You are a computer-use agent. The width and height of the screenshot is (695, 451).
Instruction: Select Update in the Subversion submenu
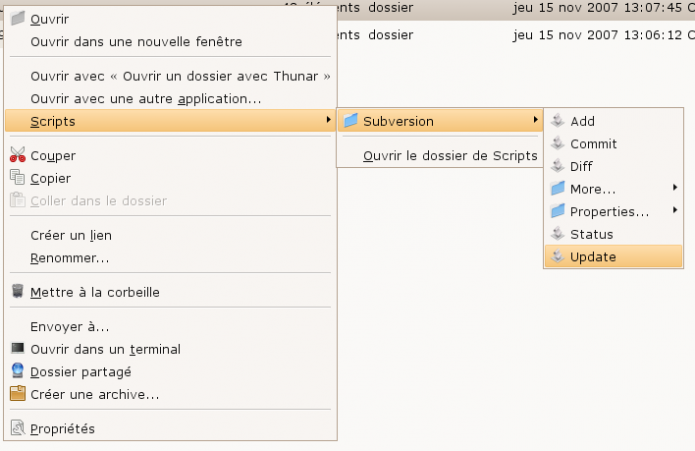[x=593, y=257]
